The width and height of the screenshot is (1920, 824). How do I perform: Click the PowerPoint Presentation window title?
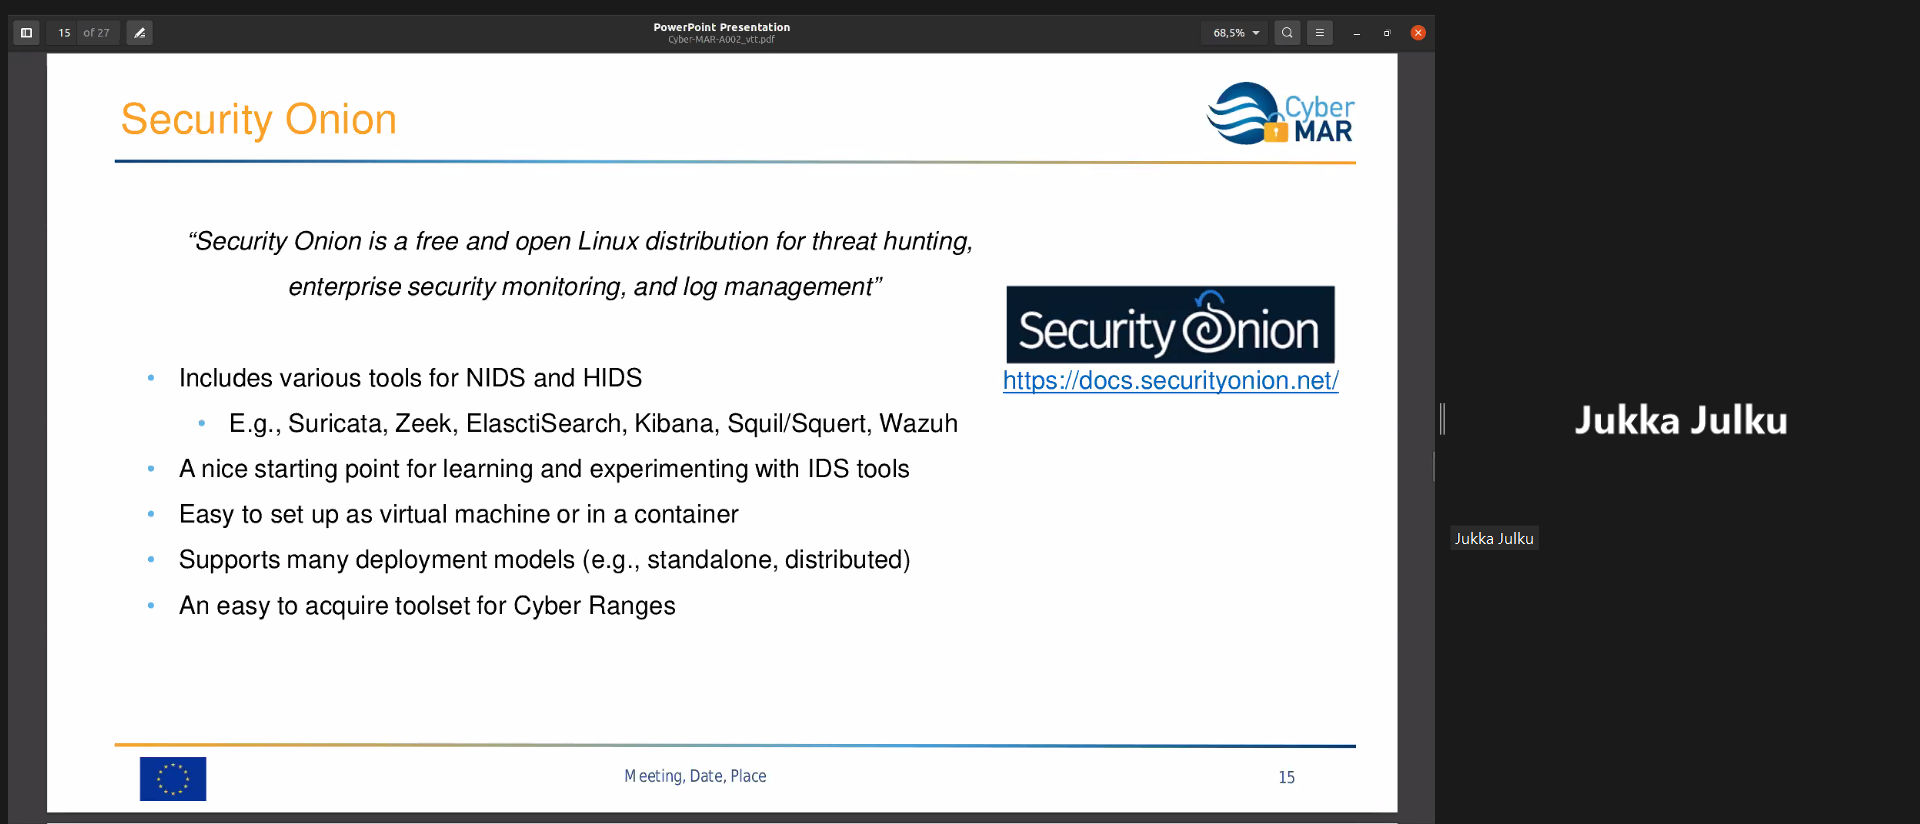[x=721, y=27]
